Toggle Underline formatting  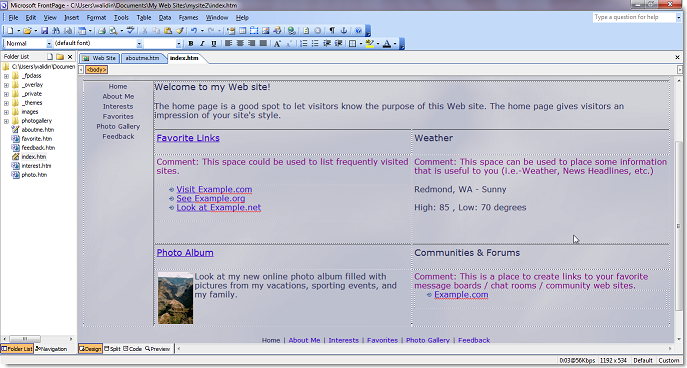click(x=213, y=43)
